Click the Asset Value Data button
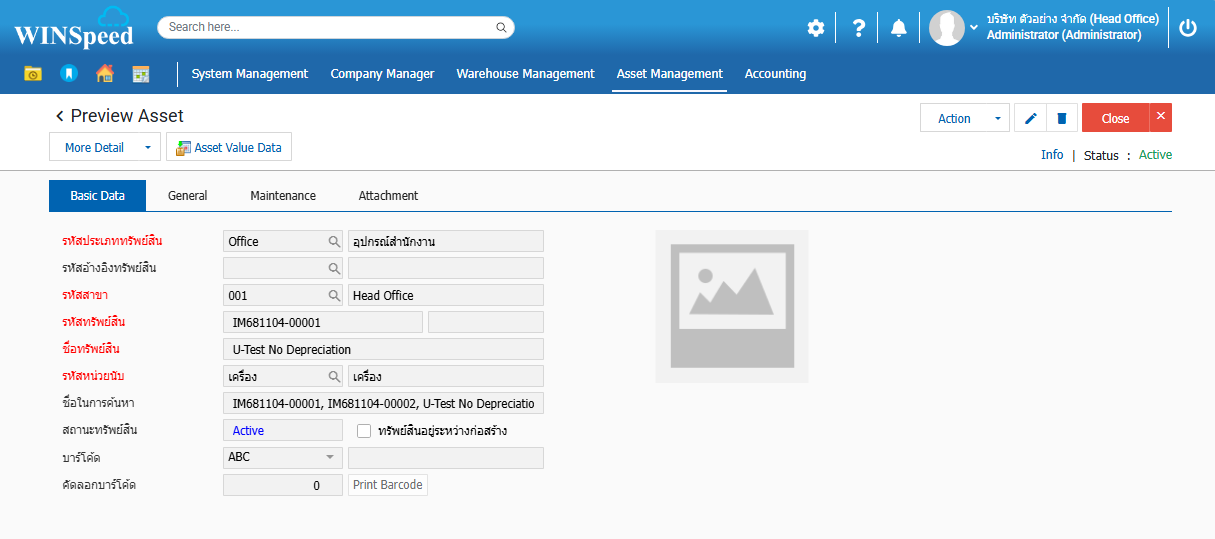1215x539 pixels. click(x=229, y=147)
